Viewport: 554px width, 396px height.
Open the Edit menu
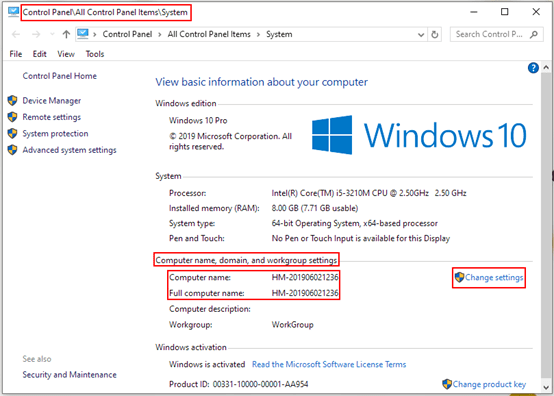[40, 54]
